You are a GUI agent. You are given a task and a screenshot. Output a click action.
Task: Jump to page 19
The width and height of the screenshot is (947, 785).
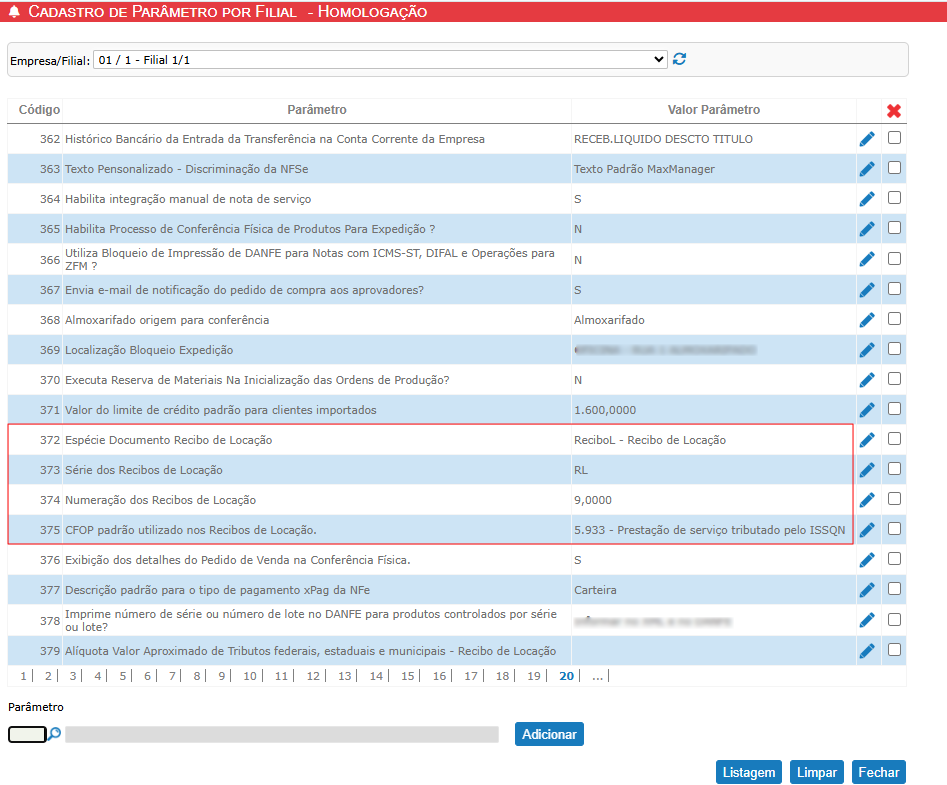(534, 676)
